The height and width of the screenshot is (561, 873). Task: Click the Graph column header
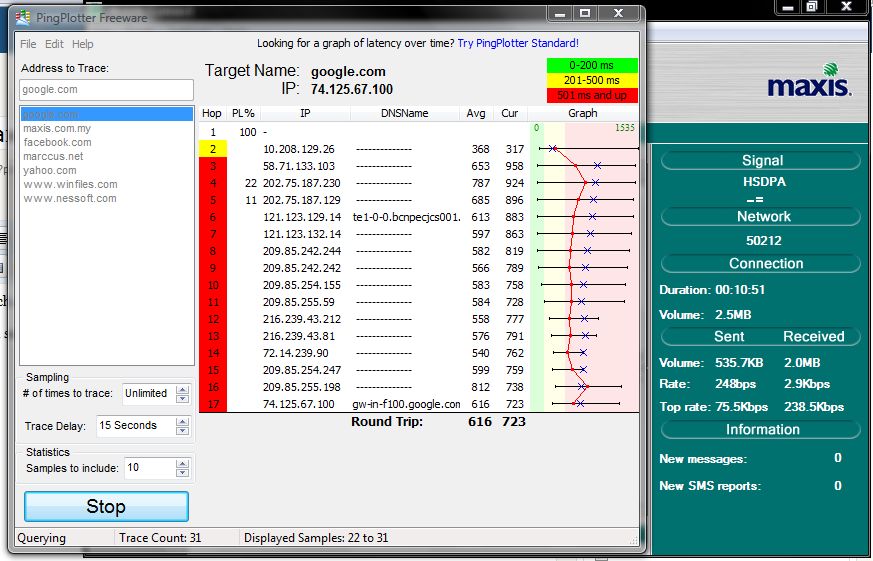click(x=583, y=113)
